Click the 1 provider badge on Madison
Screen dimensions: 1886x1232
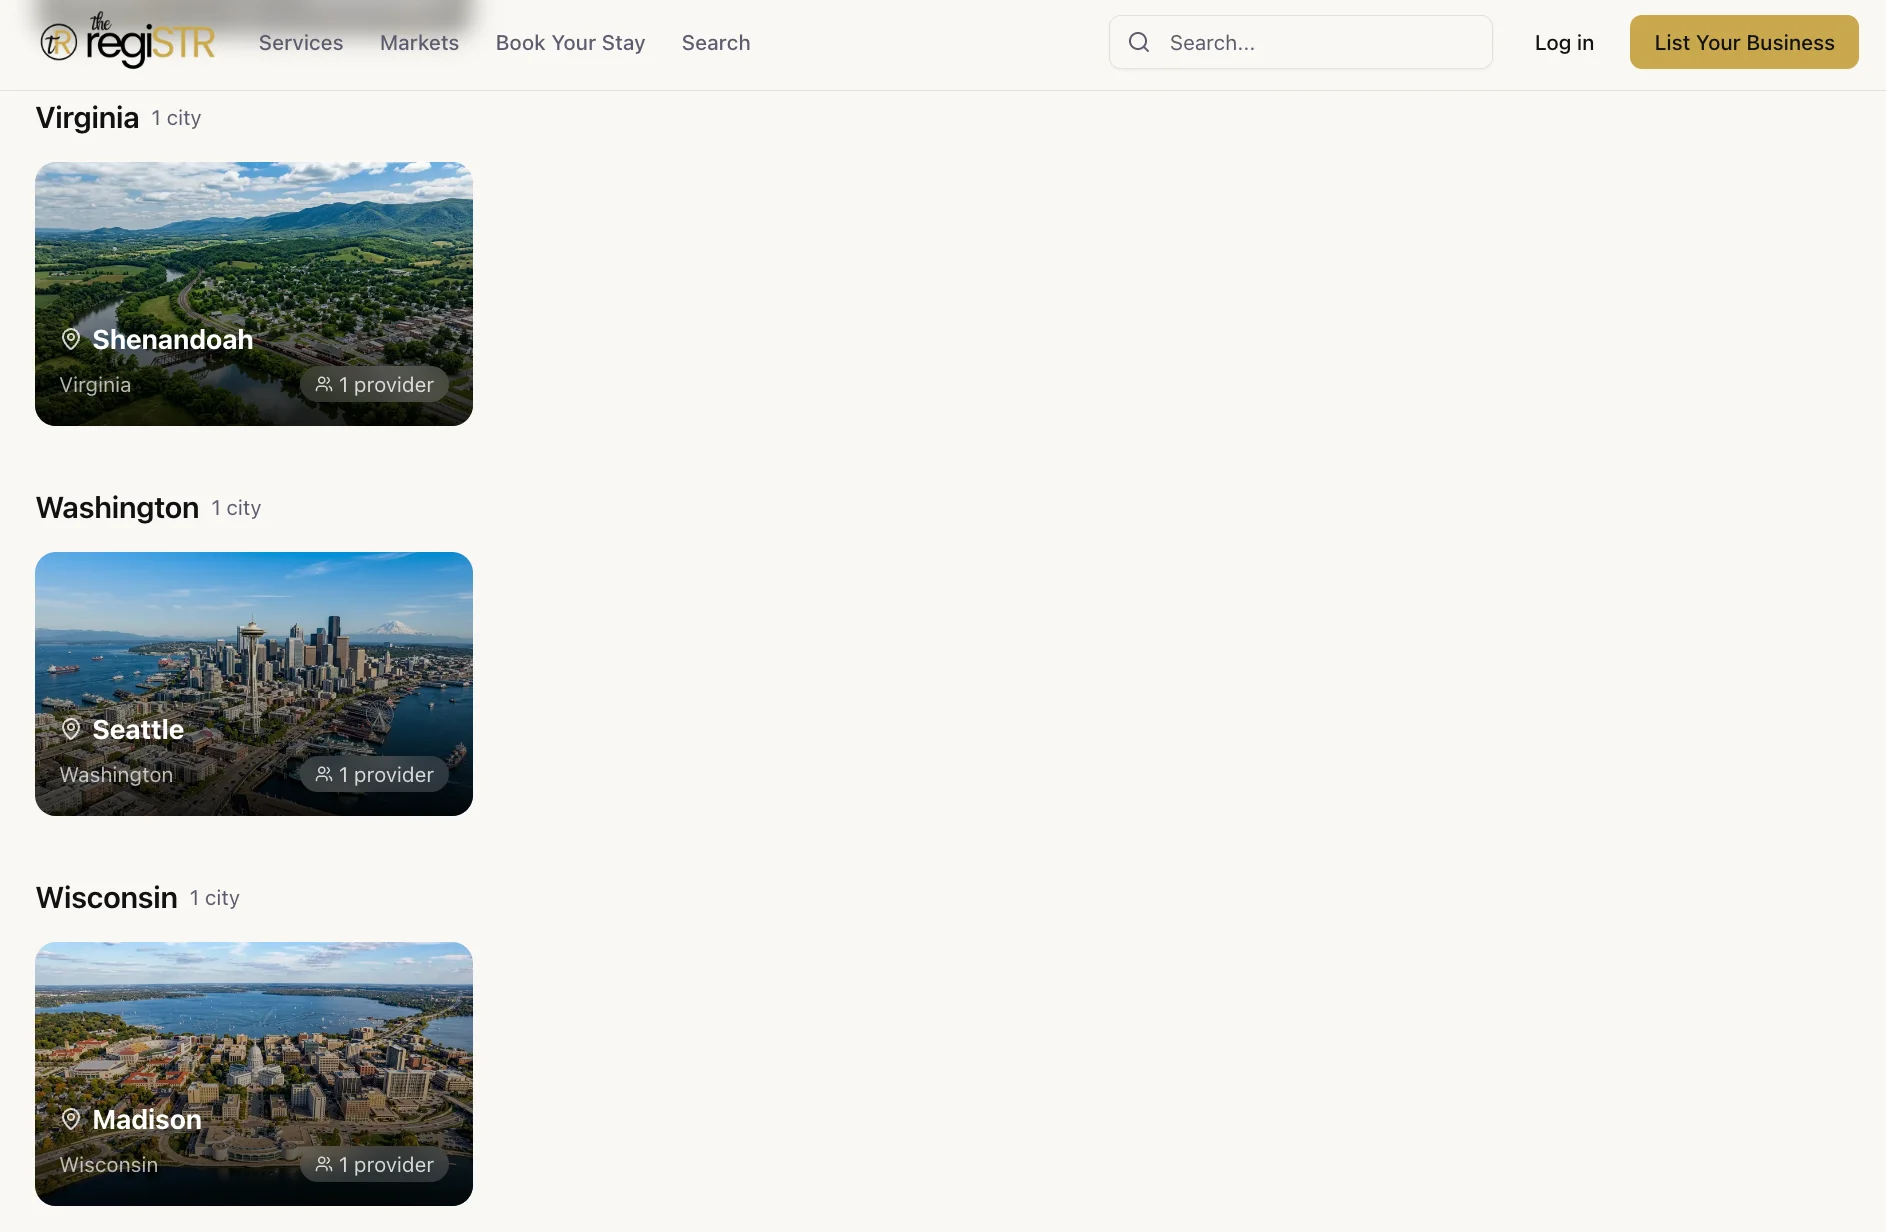coord(374,1164)
